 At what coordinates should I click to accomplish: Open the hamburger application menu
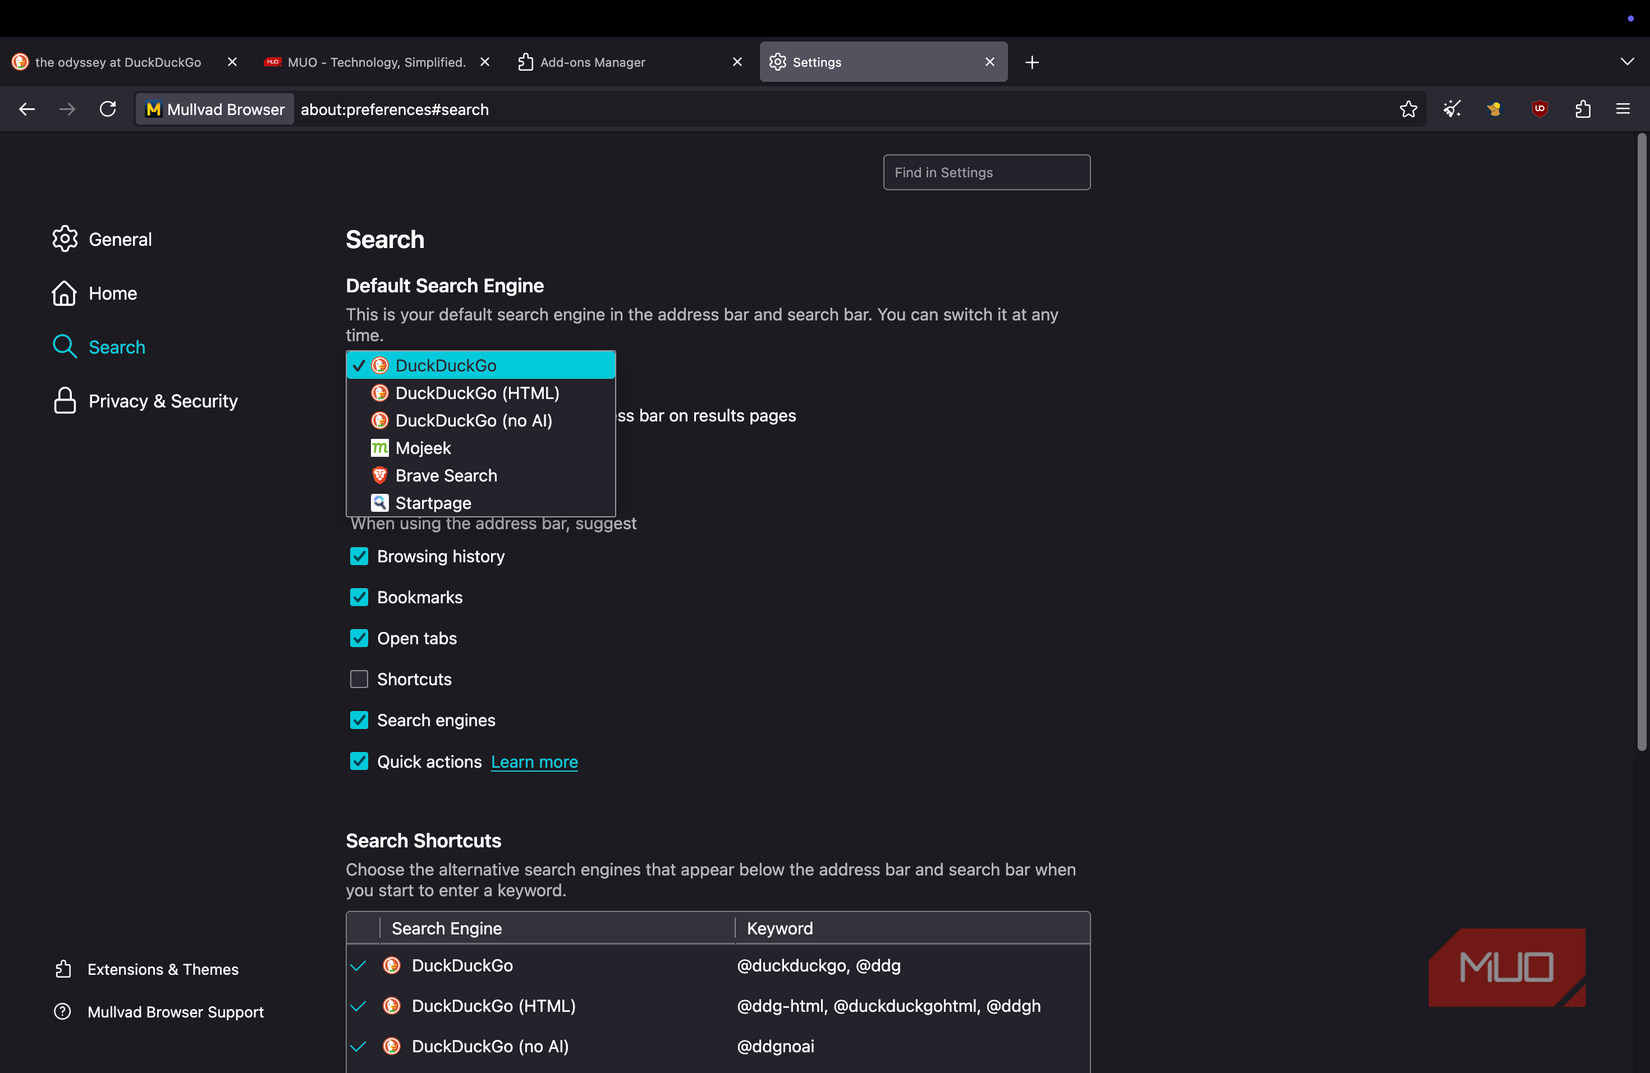coord(1623,109)
